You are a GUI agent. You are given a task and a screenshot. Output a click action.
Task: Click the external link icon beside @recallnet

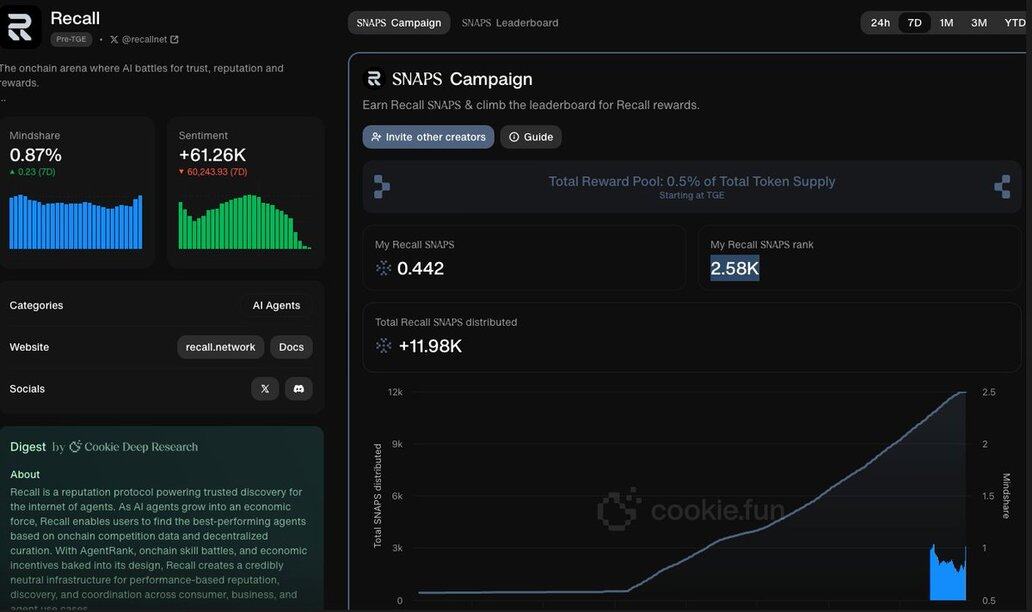174,39
